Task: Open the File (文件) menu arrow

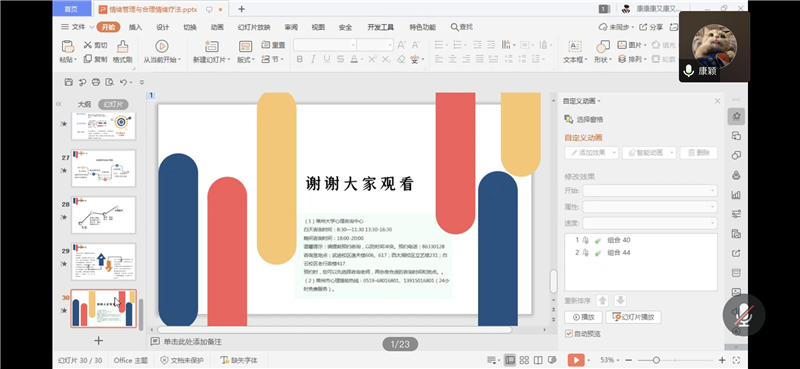Action: [x=91, y=27]
